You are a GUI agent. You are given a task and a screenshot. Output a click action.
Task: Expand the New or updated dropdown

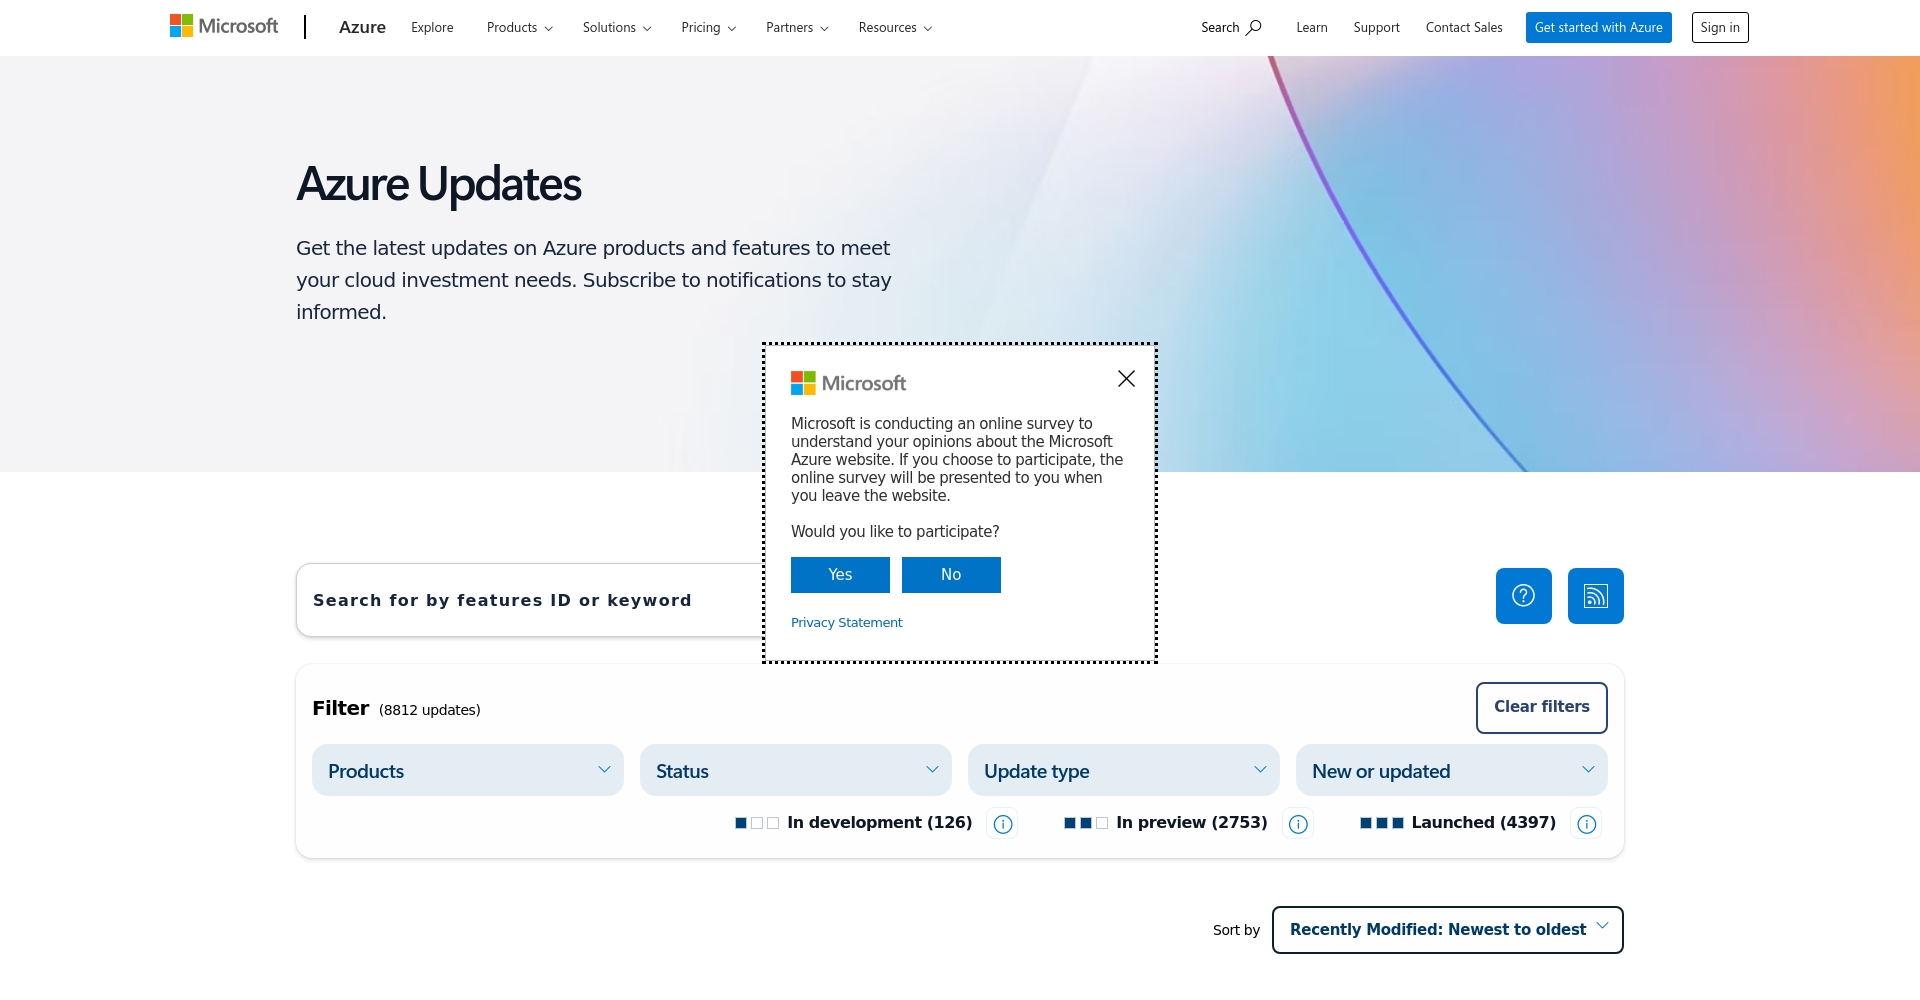(1452, 770)
